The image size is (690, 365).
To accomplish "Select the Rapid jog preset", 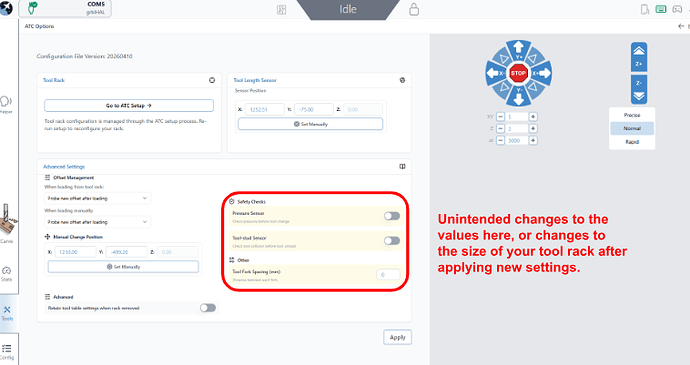I will pyautogui.click(x=632, y=142).
